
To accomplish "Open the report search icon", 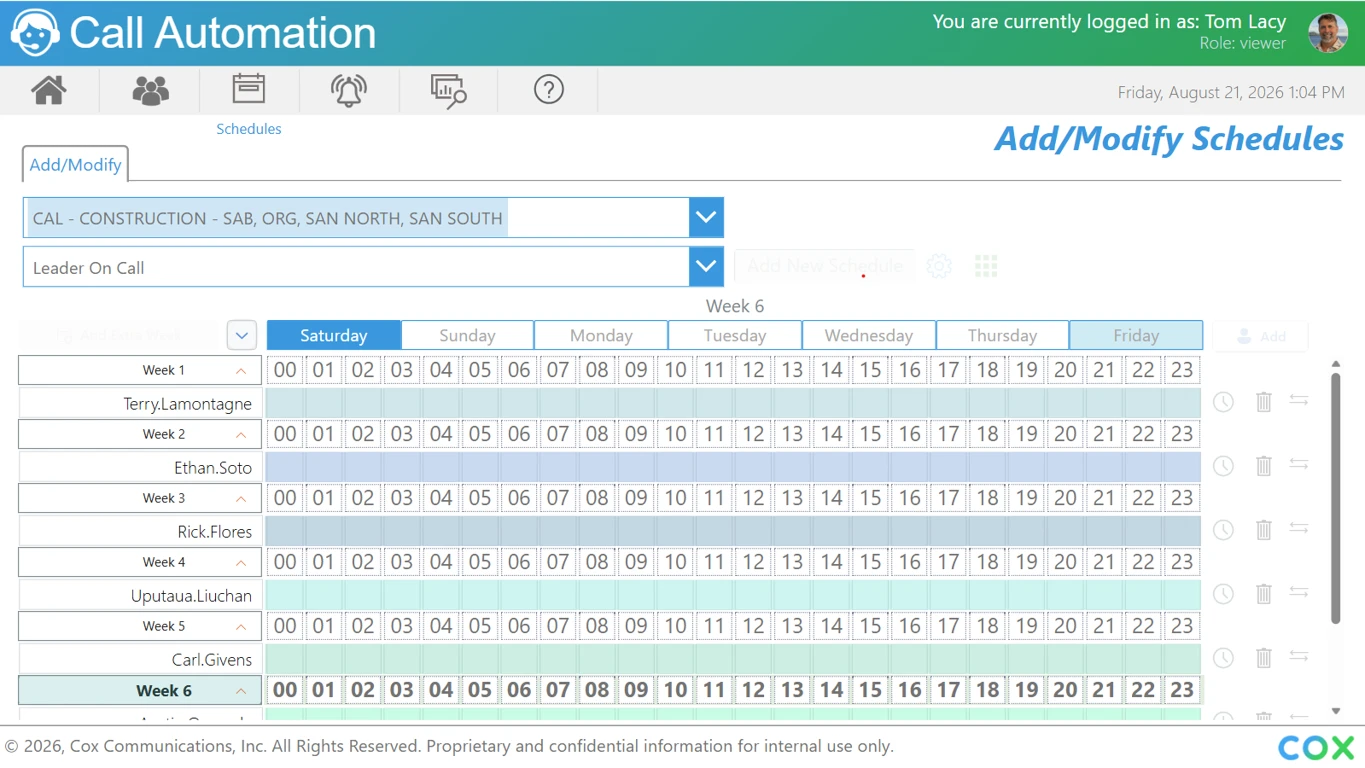I will tap(449, 90).
